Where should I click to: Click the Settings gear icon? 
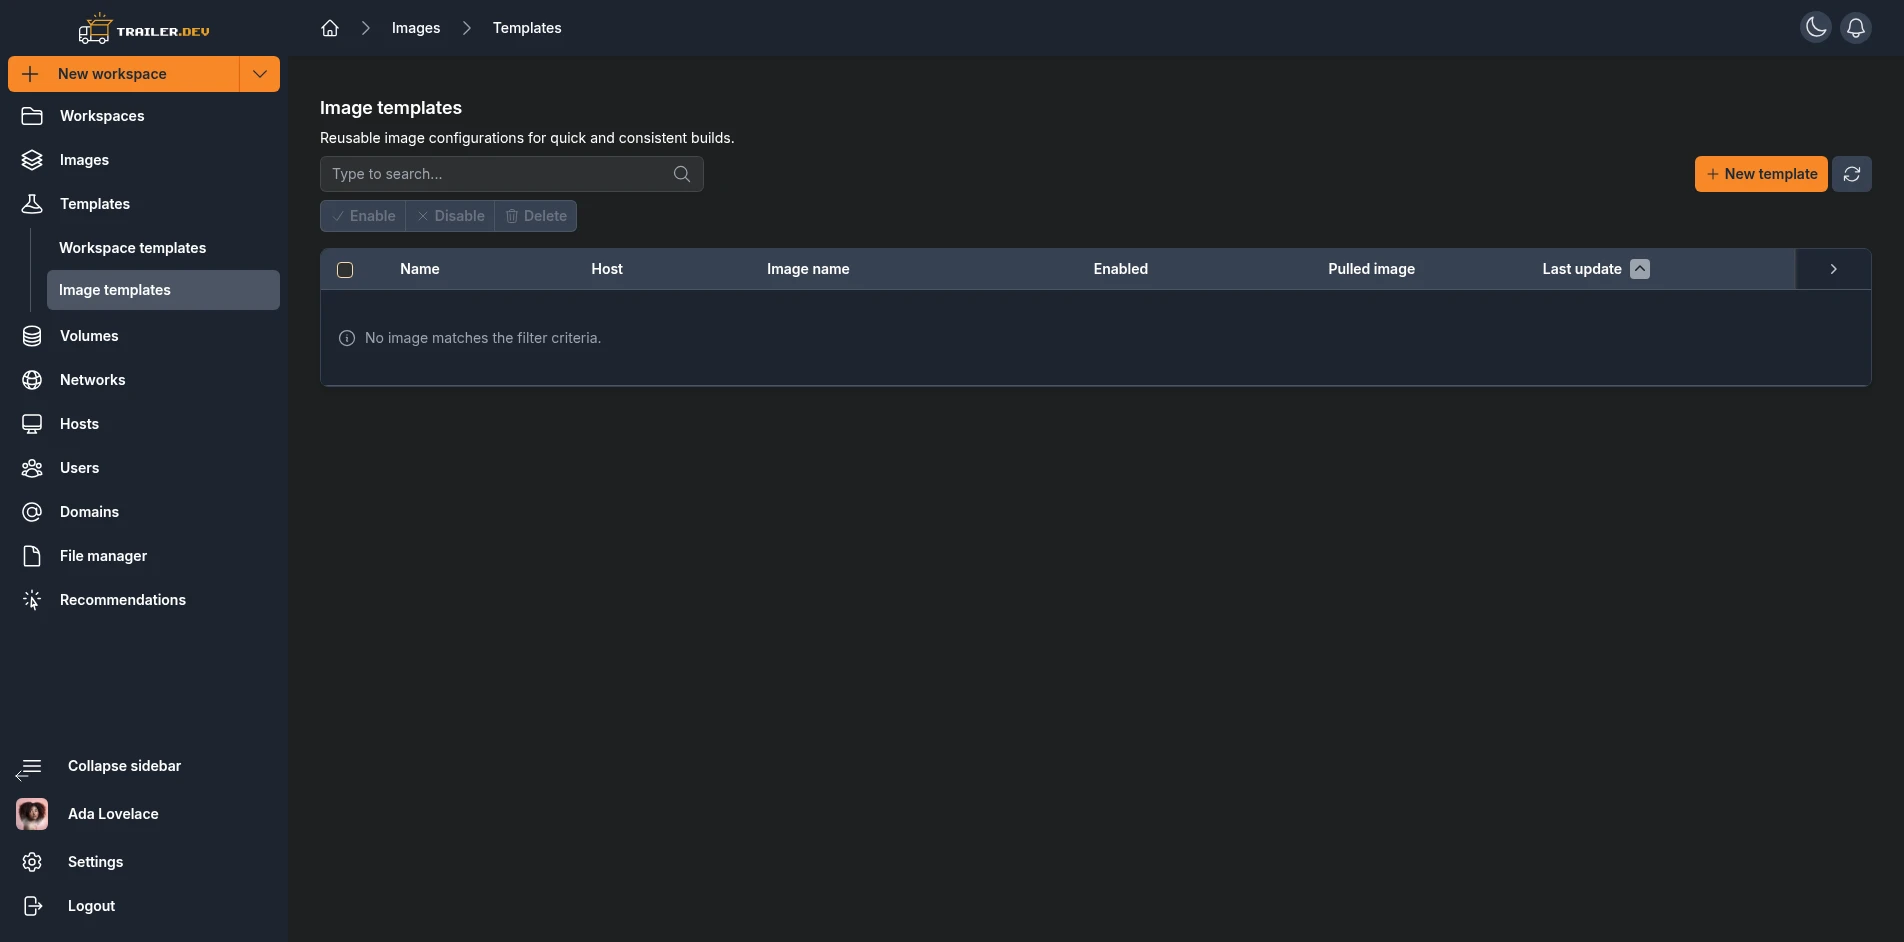(32, 862)
